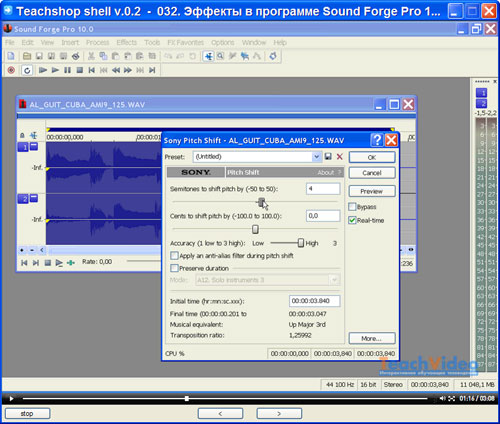This screenshot has height=424, width=500.
Task: Click Play All in main transport bar
Action: point(43,70)
